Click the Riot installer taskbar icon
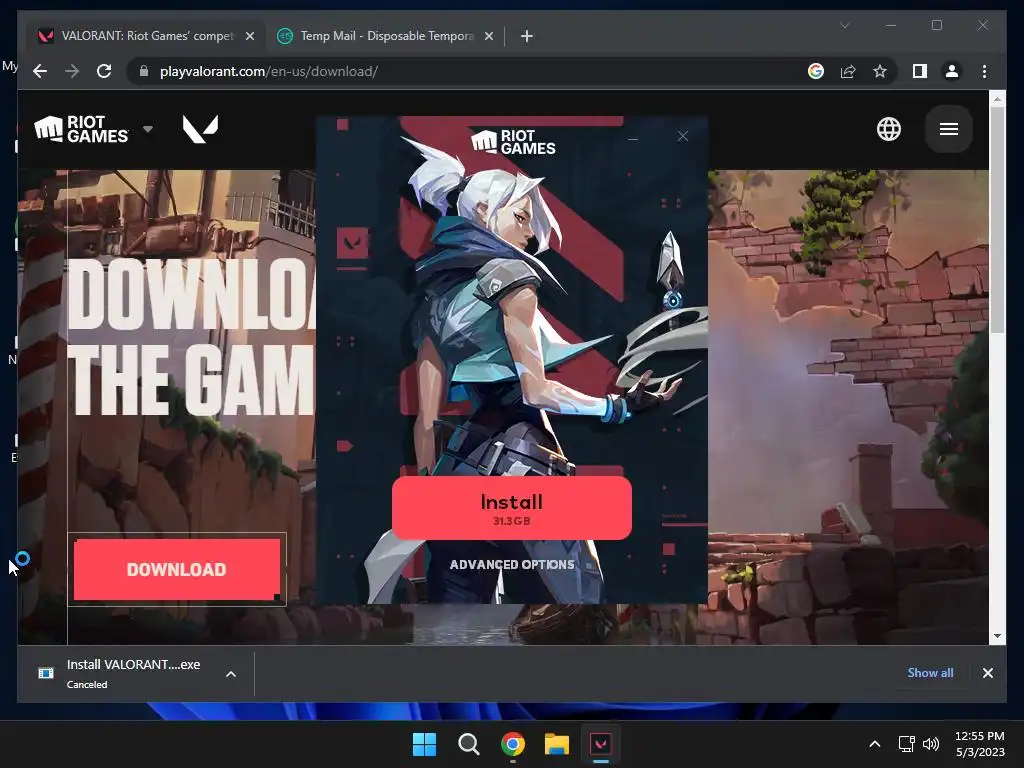This screenshot has width=1024, height=768. click(601, 744)
